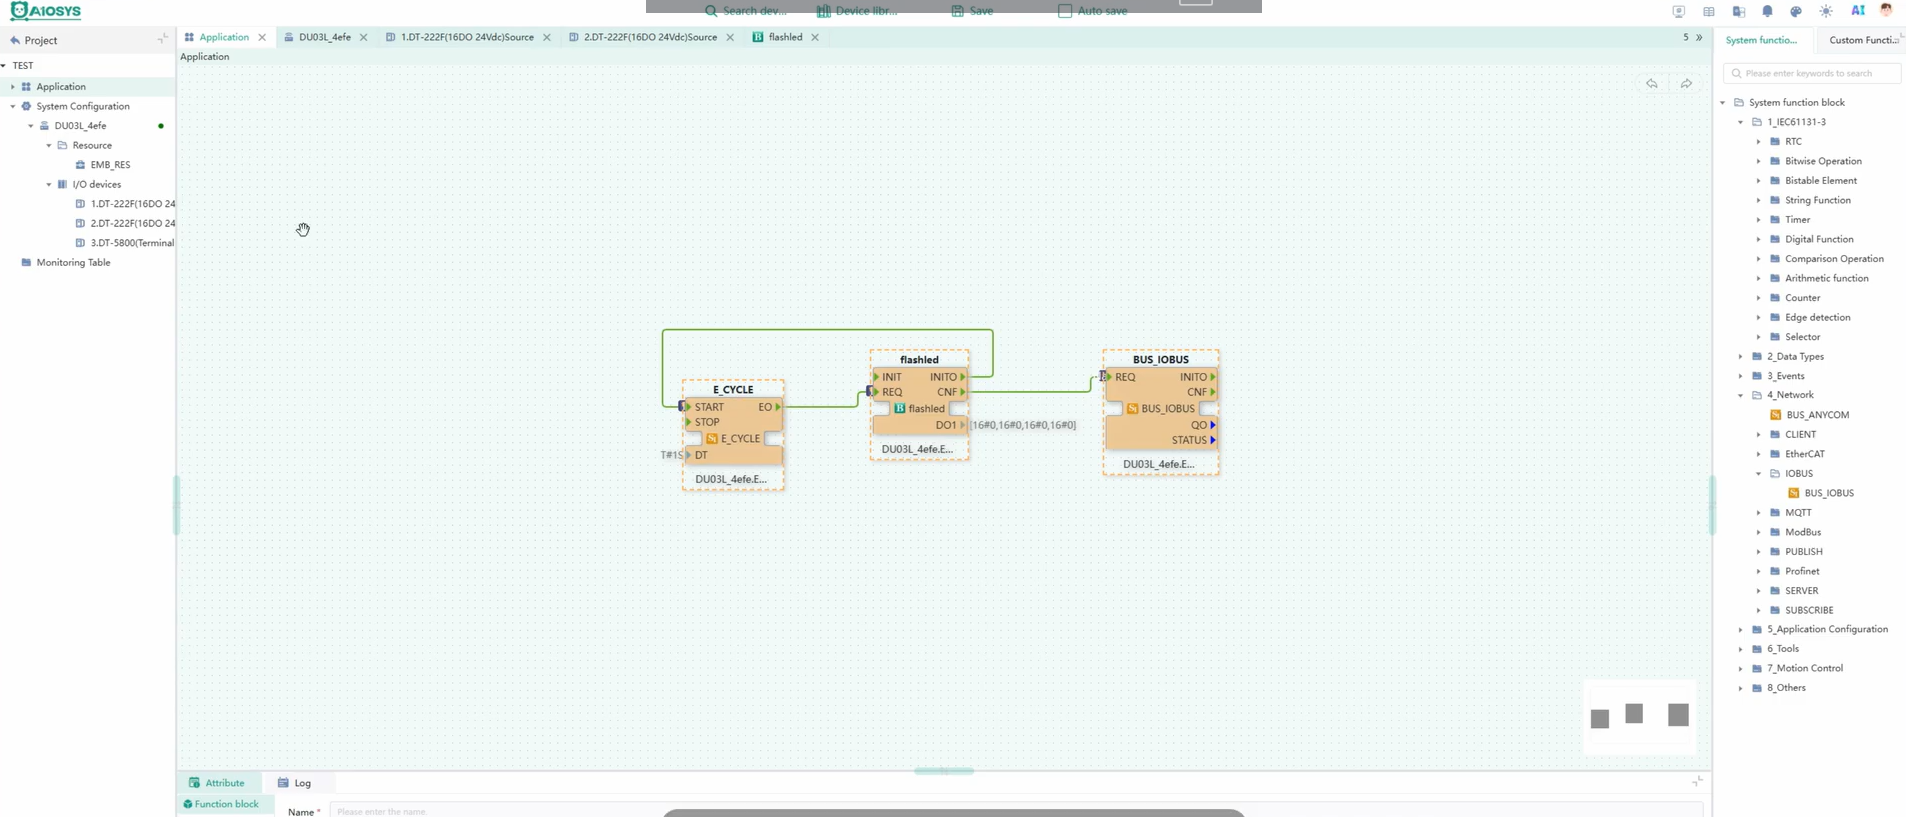Click the function block keyword search field

[1812, 73]
